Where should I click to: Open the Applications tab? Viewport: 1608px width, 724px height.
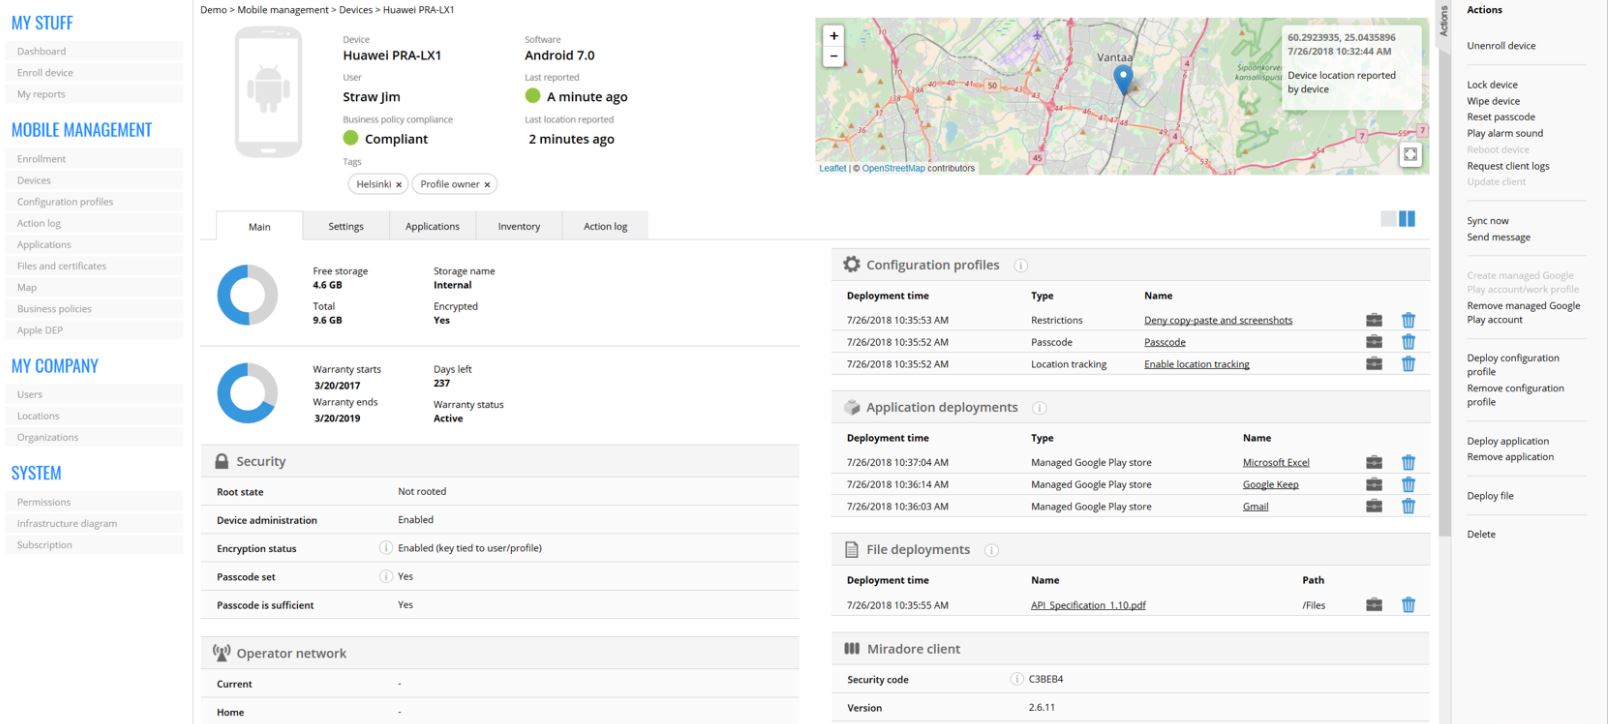[x=432, y=226]
